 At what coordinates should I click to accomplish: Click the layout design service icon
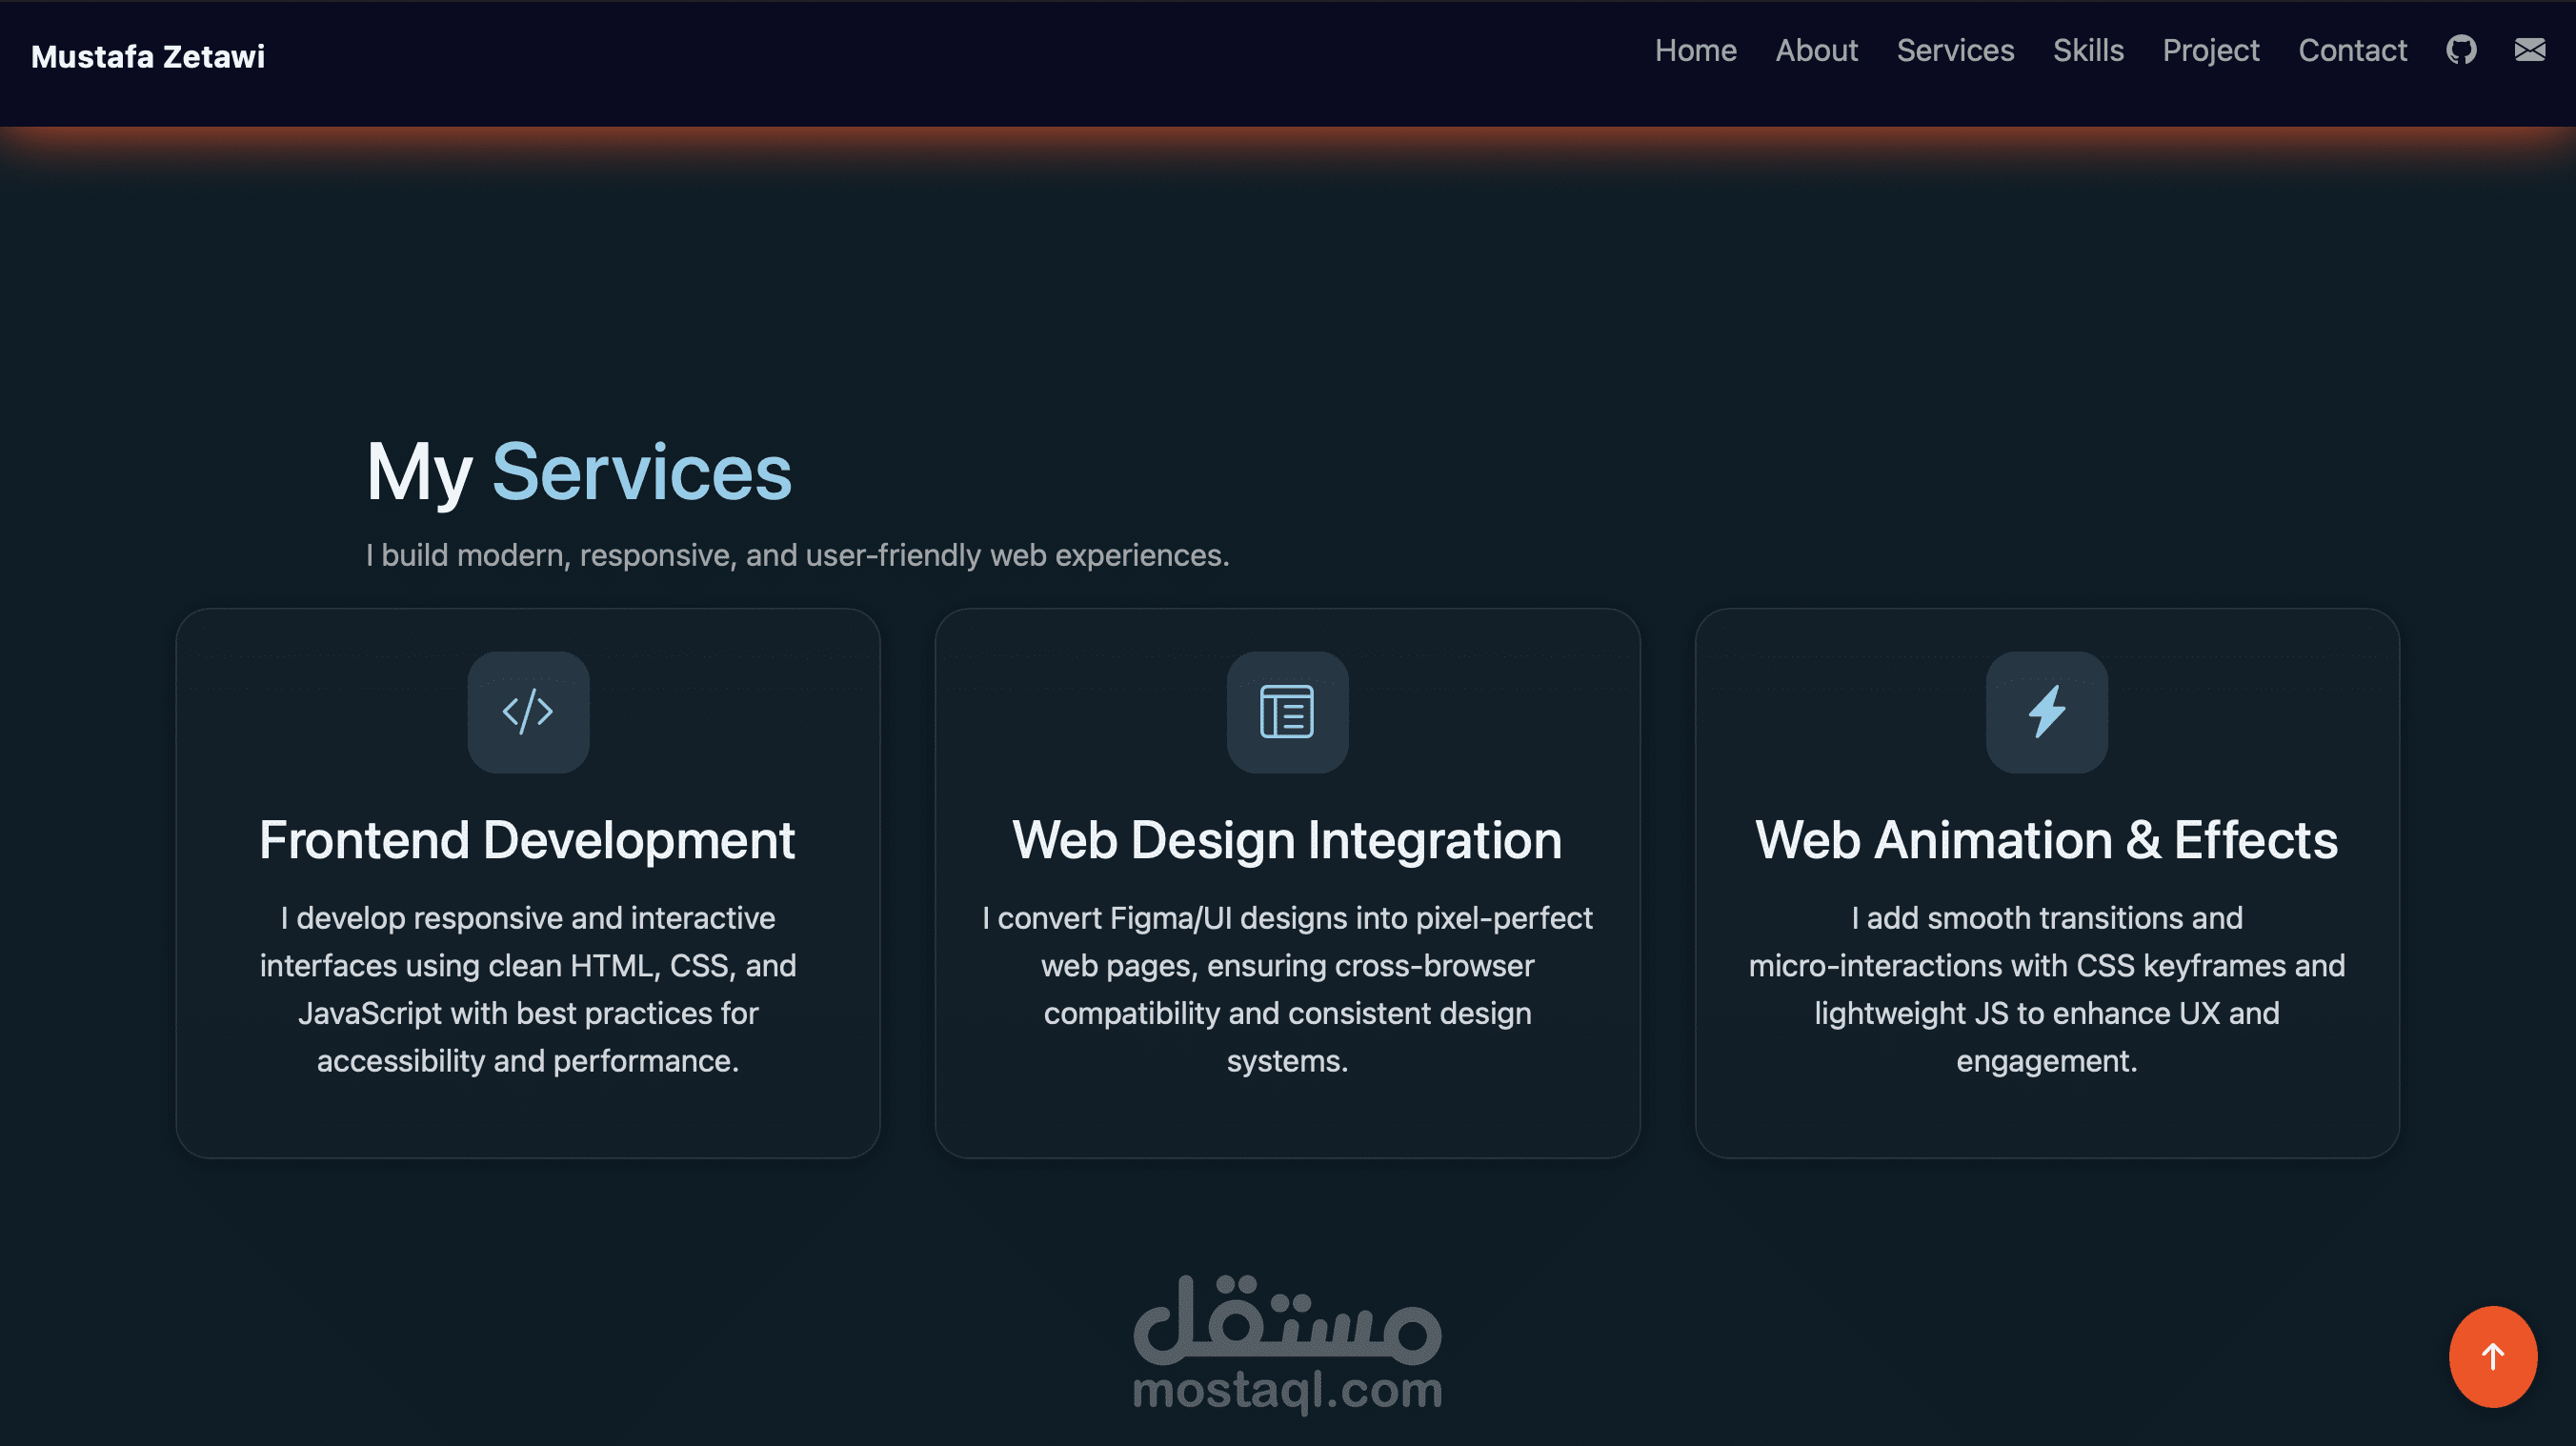[1287, 712]
